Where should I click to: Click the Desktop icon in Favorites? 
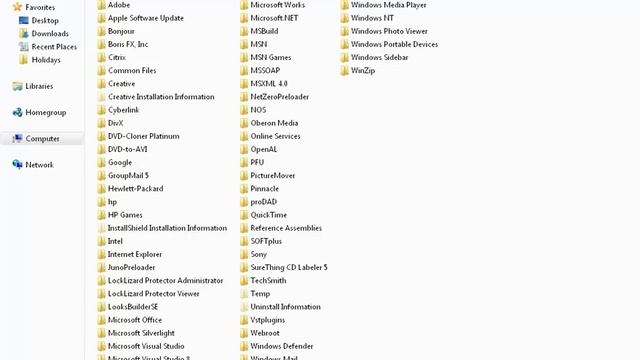click(24, 20)
